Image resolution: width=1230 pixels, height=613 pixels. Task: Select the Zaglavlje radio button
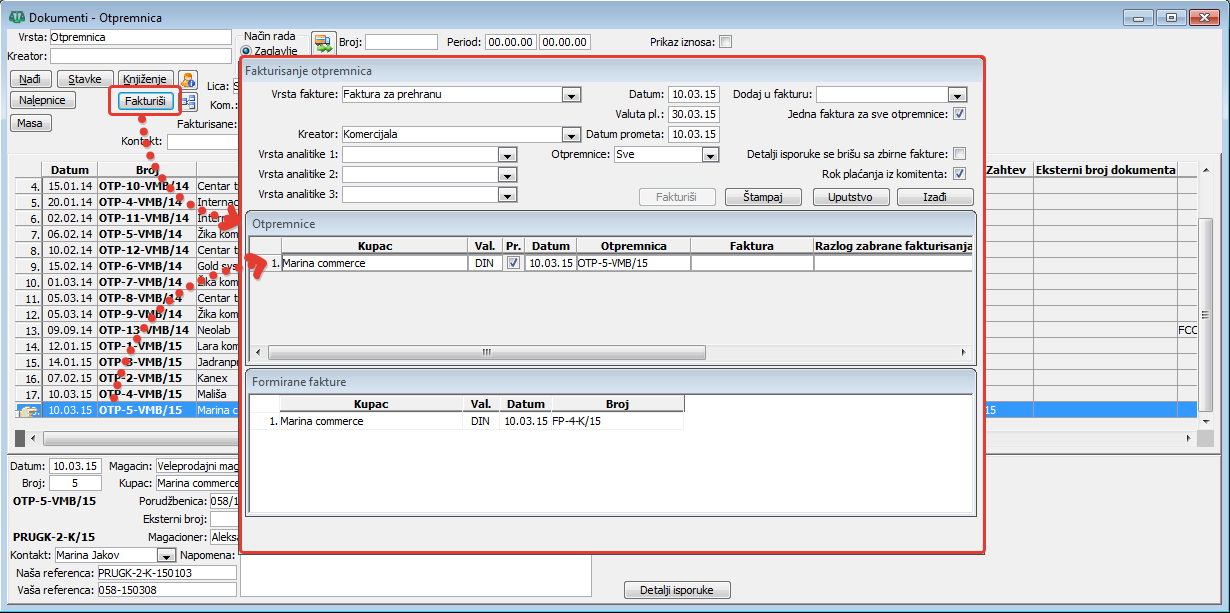pos(248,51)
